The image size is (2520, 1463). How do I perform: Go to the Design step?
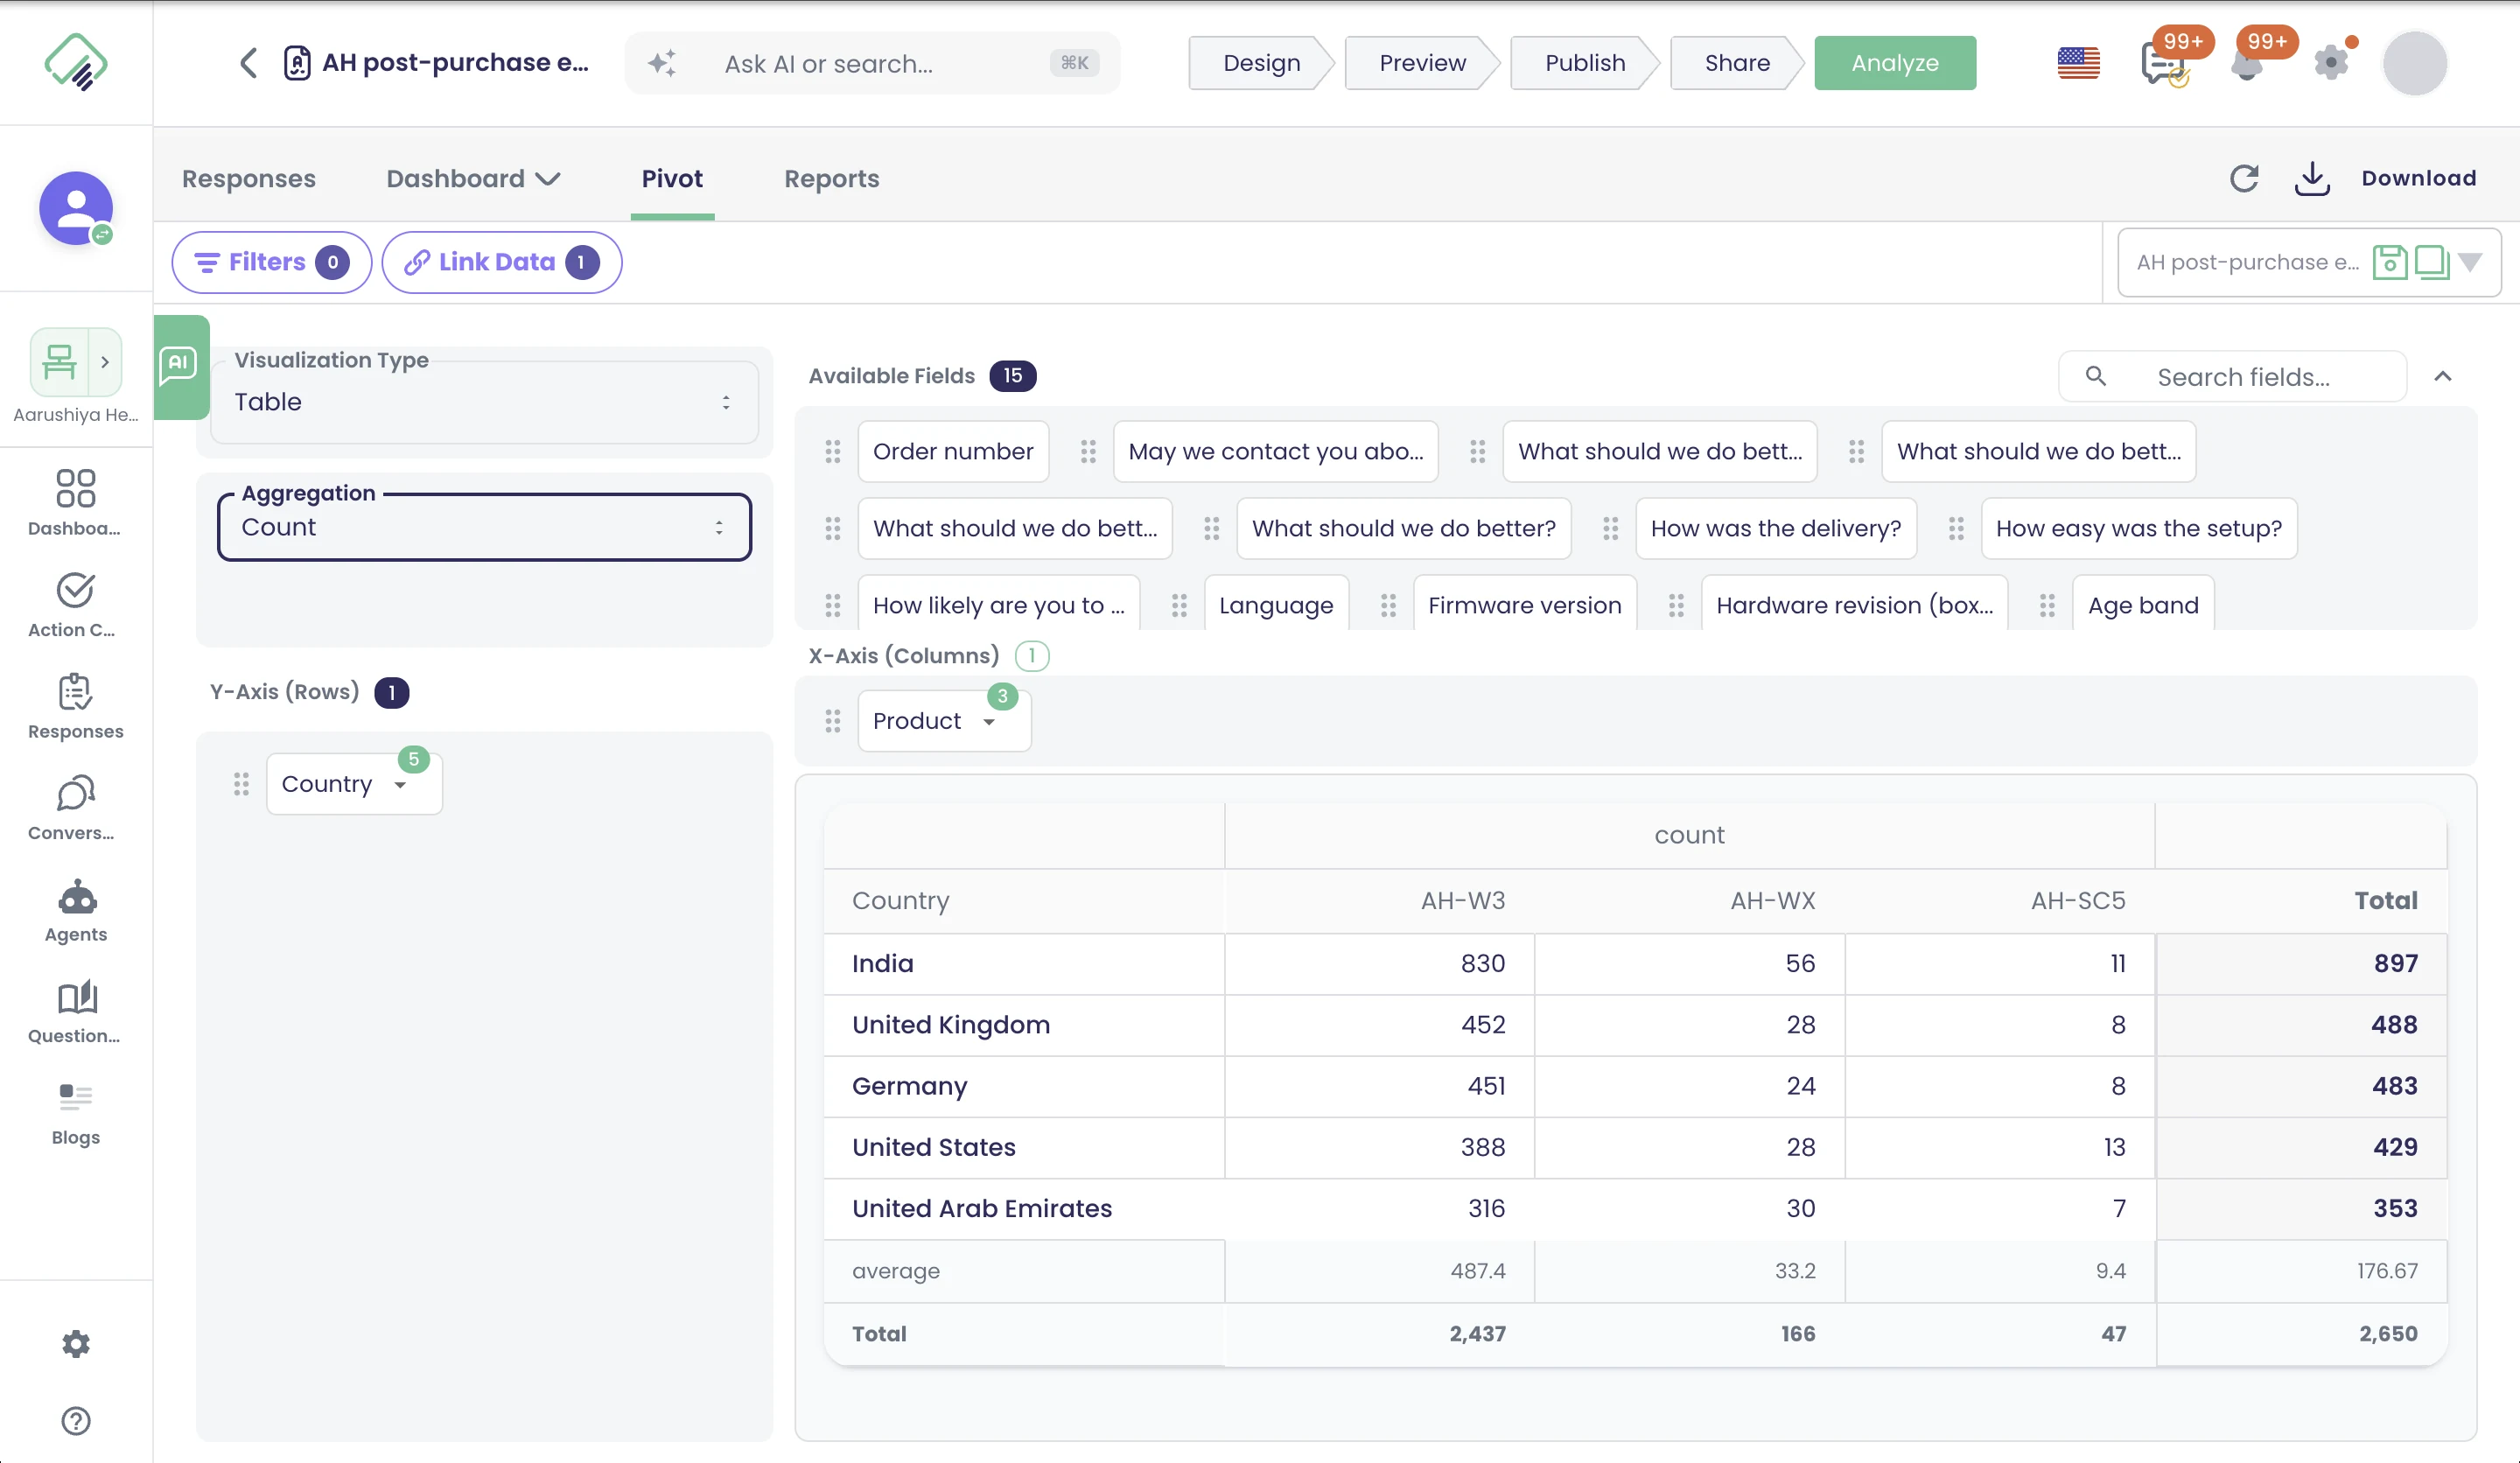1262,63
